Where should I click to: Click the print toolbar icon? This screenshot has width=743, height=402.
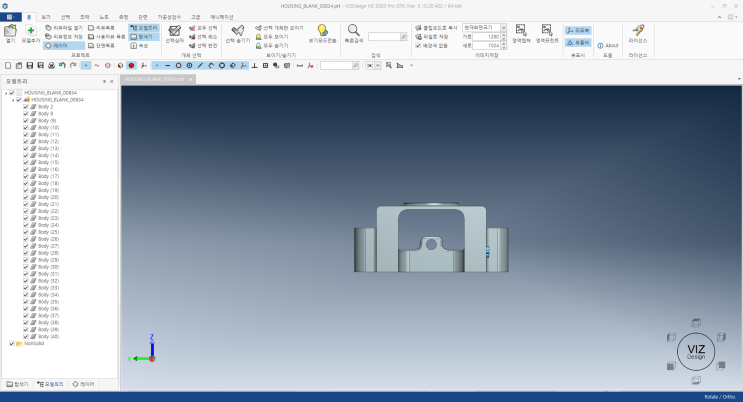pyautogui.click(x=51, y=65)
